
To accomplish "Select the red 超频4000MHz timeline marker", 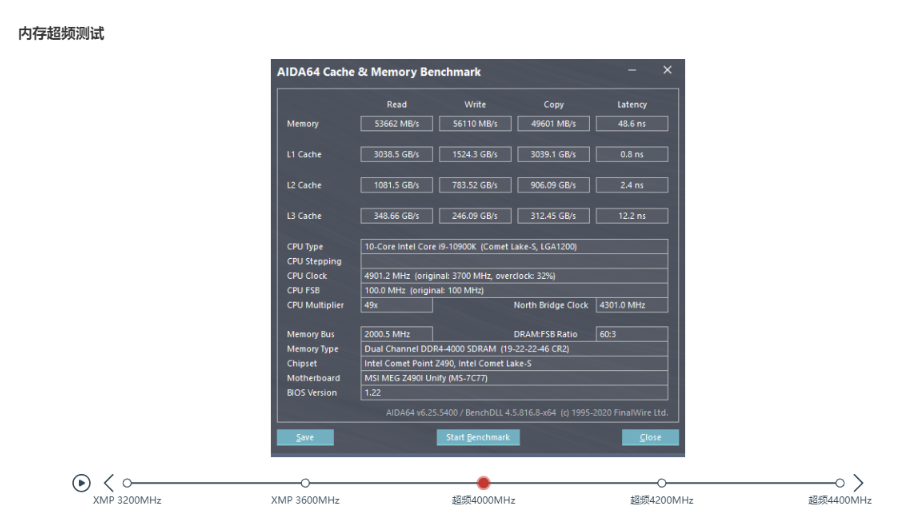I will click(483, 483).
